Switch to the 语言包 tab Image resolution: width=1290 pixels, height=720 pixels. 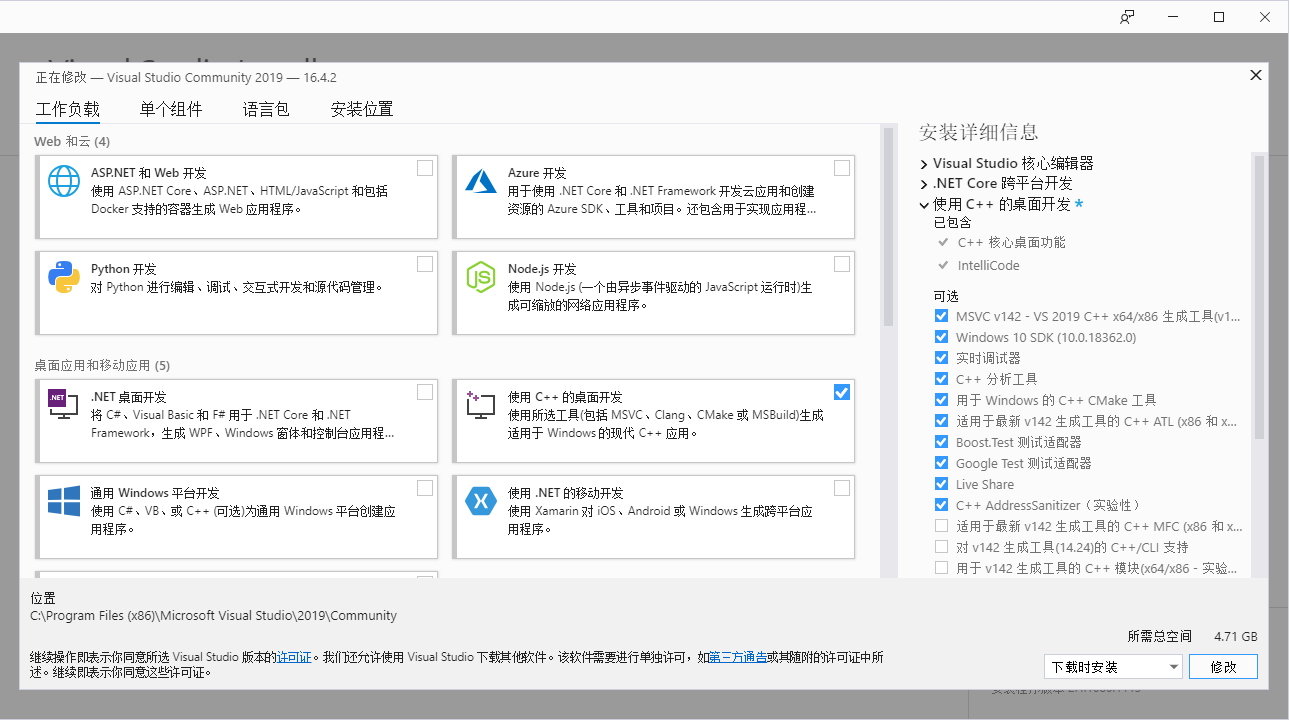[x=266, y=110]
